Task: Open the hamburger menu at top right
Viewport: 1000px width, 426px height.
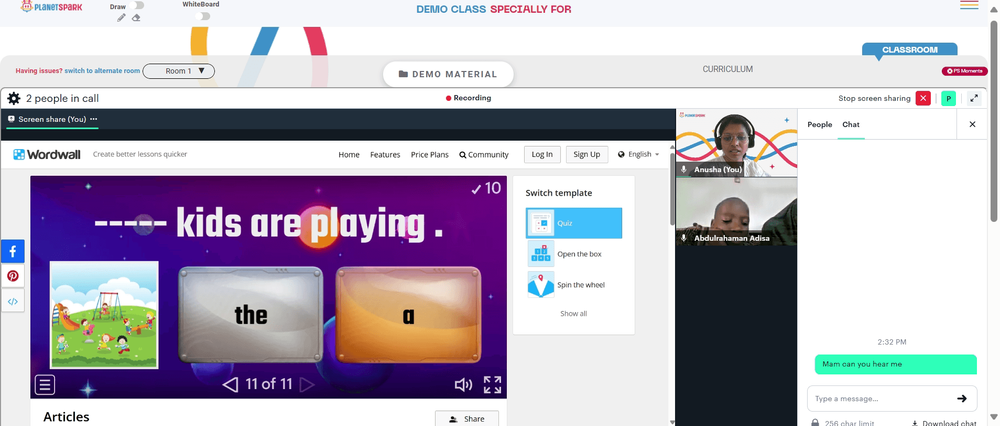Action: tap(969, 5)
